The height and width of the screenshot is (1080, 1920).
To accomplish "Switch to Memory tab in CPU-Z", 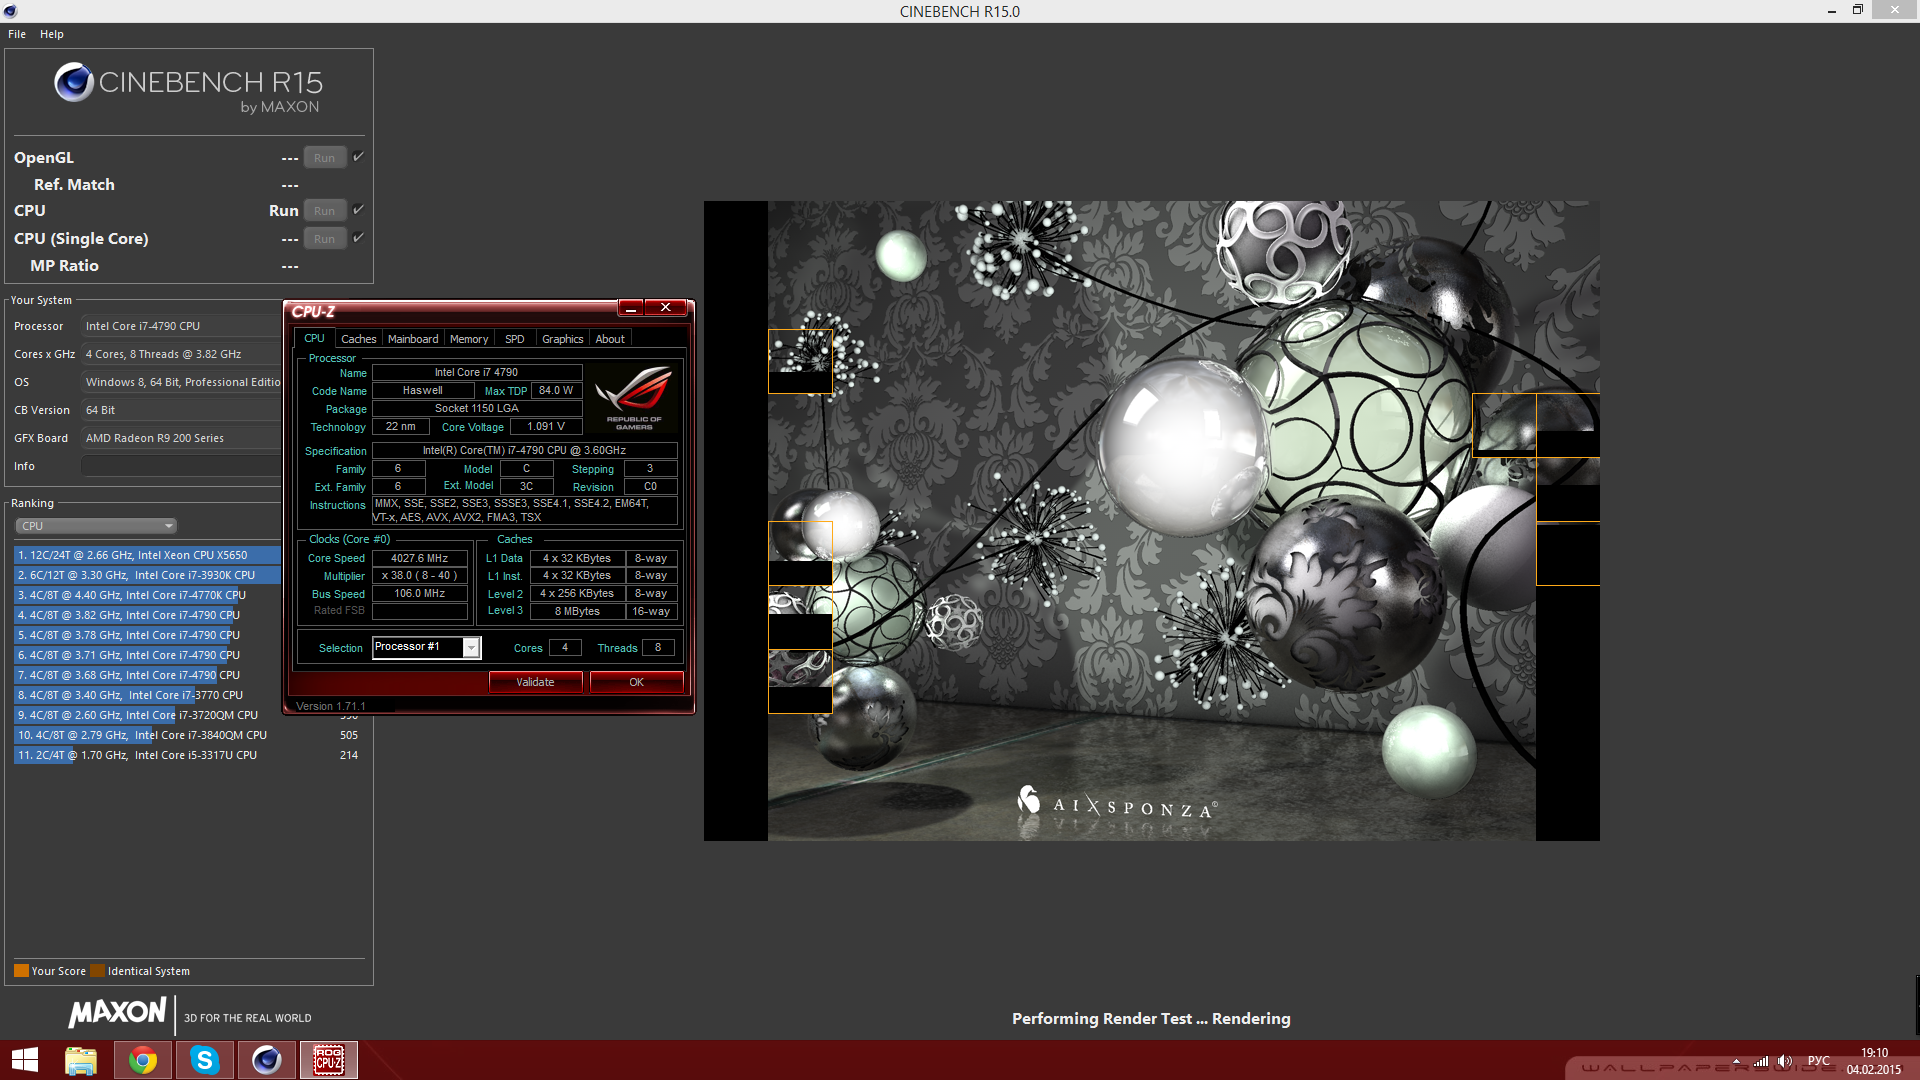I will click(x=469, y=339).
